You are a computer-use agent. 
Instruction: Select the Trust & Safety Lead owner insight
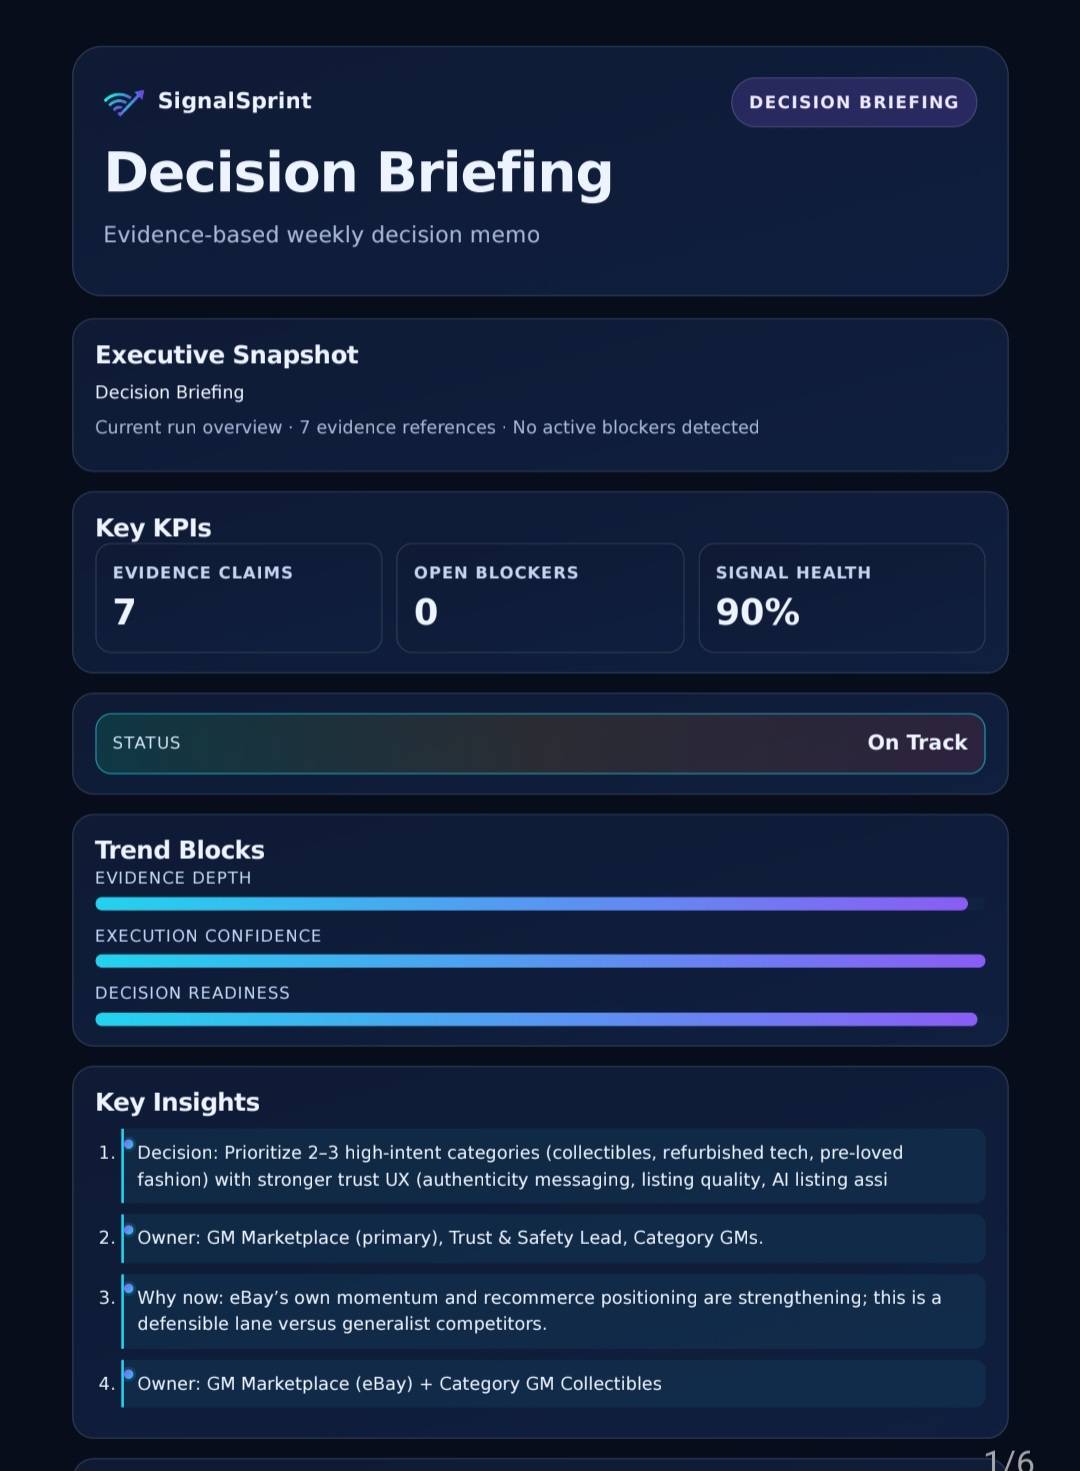pos(553,1238)
